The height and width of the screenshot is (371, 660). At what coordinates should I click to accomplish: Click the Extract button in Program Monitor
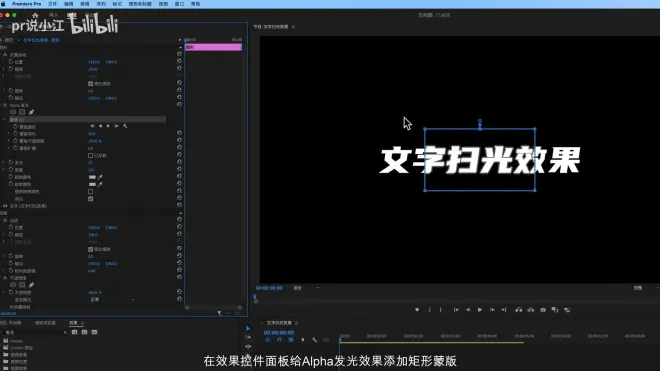pyautogui.click(x=531, y=310)
